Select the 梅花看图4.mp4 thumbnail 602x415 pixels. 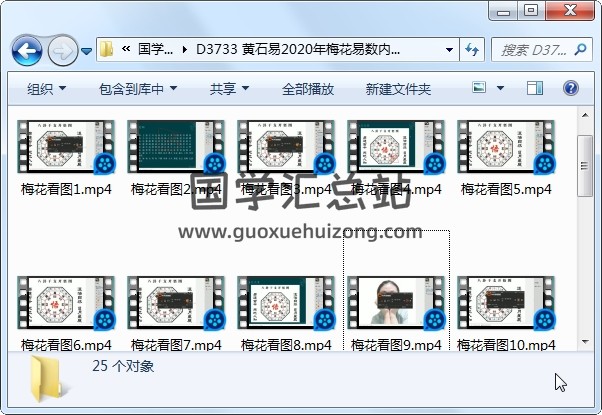point(396,146)
